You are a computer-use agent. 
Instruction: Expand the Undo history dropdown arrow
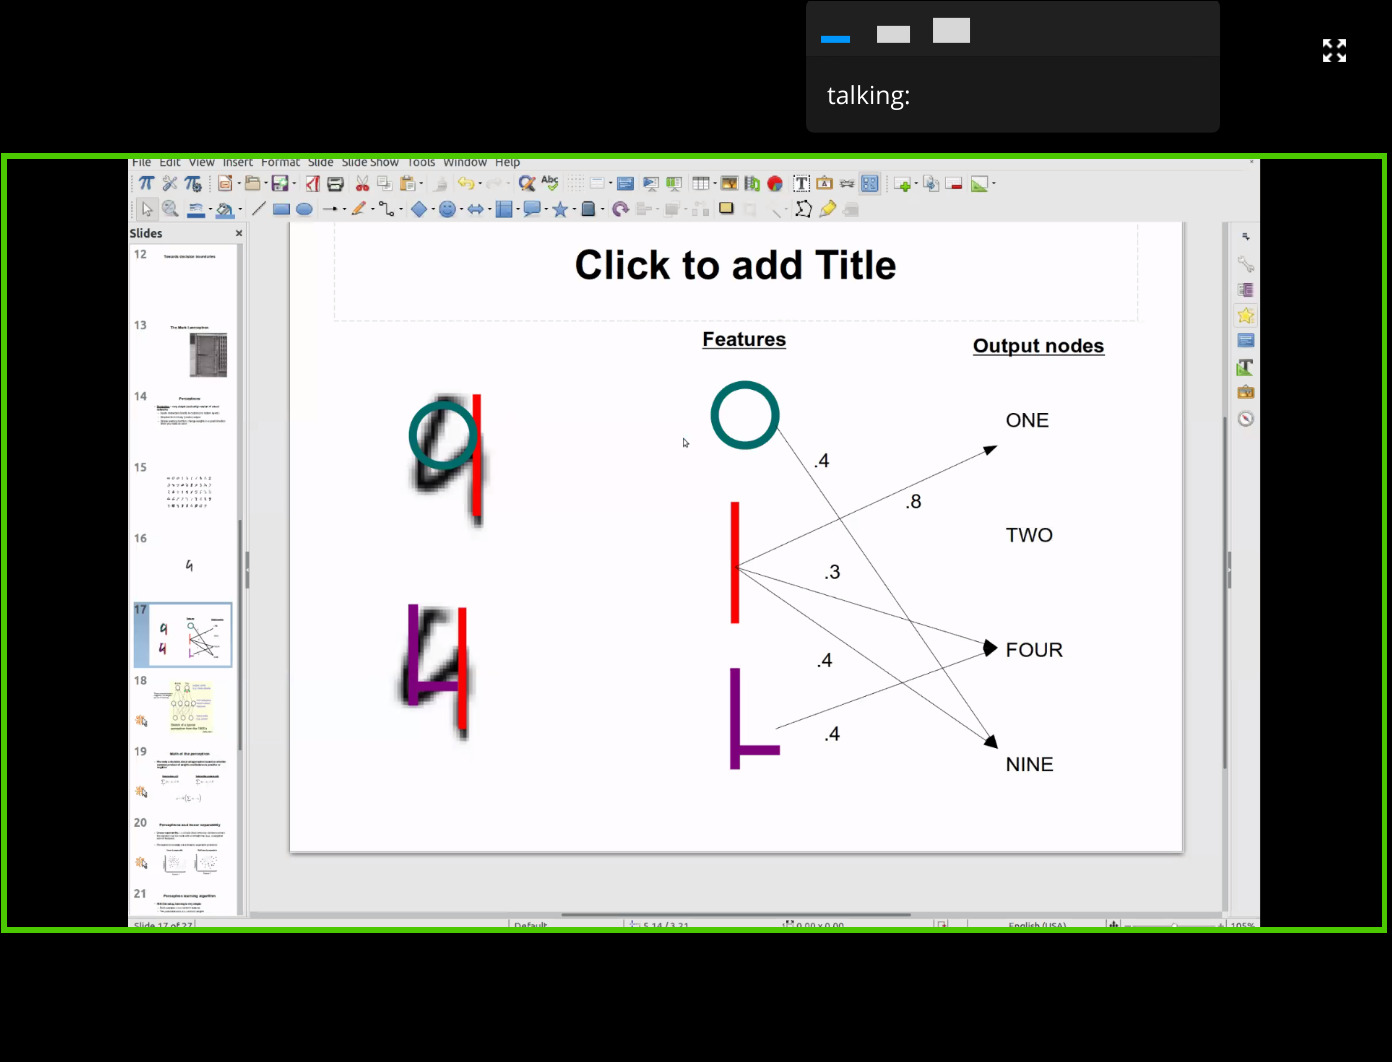point(480,183)
